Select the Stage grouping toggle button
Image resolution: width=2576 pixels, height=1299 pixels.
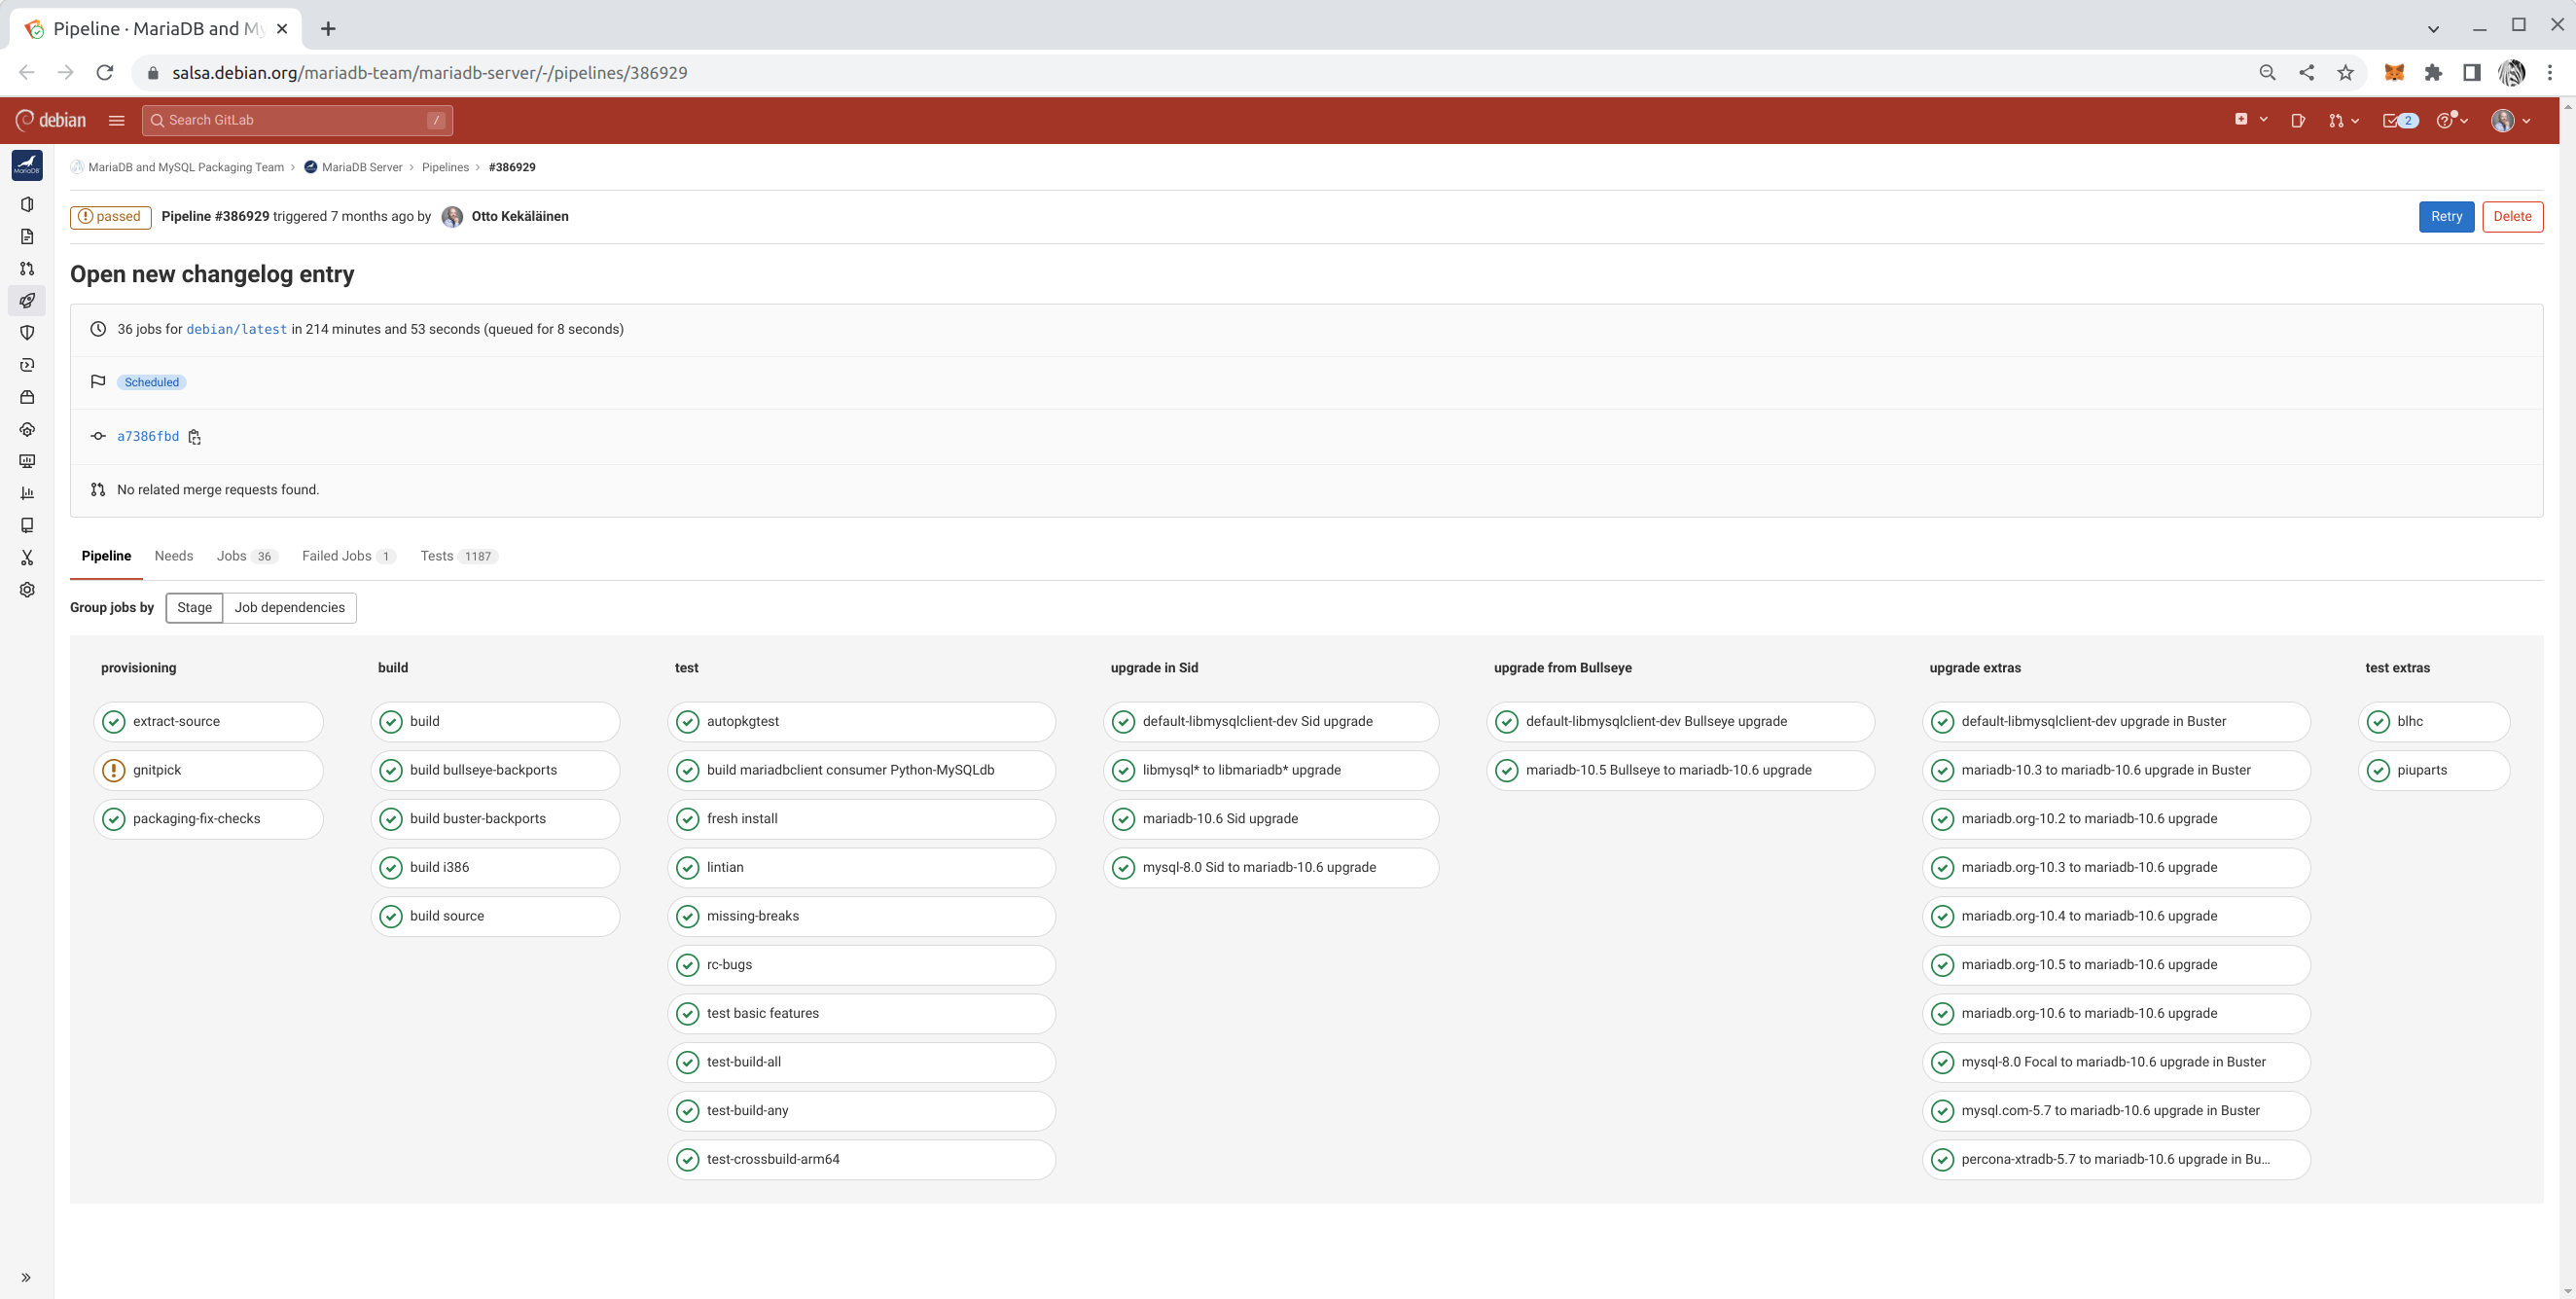pos(194,606)
